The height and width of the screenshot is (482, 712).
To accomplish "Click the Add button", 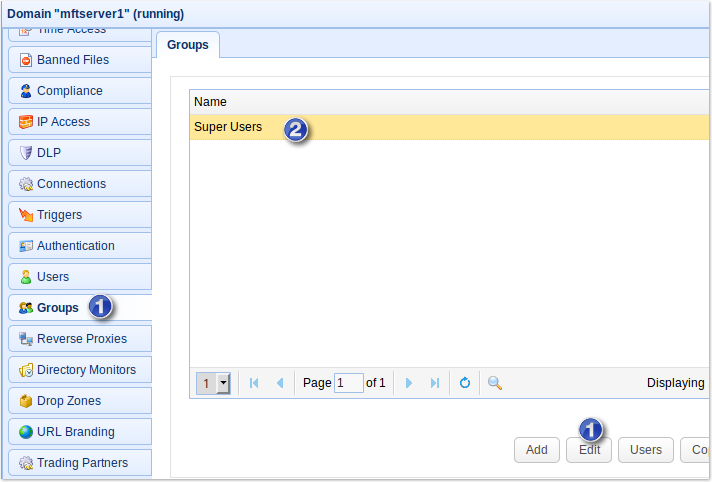I will pyautogui.click(x=536, y=450).
